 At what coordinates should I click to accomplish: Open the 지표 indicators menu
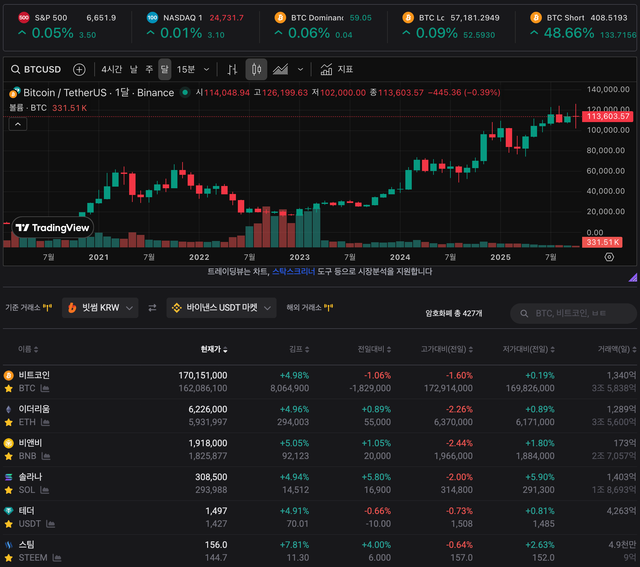(x=337, y=69)
